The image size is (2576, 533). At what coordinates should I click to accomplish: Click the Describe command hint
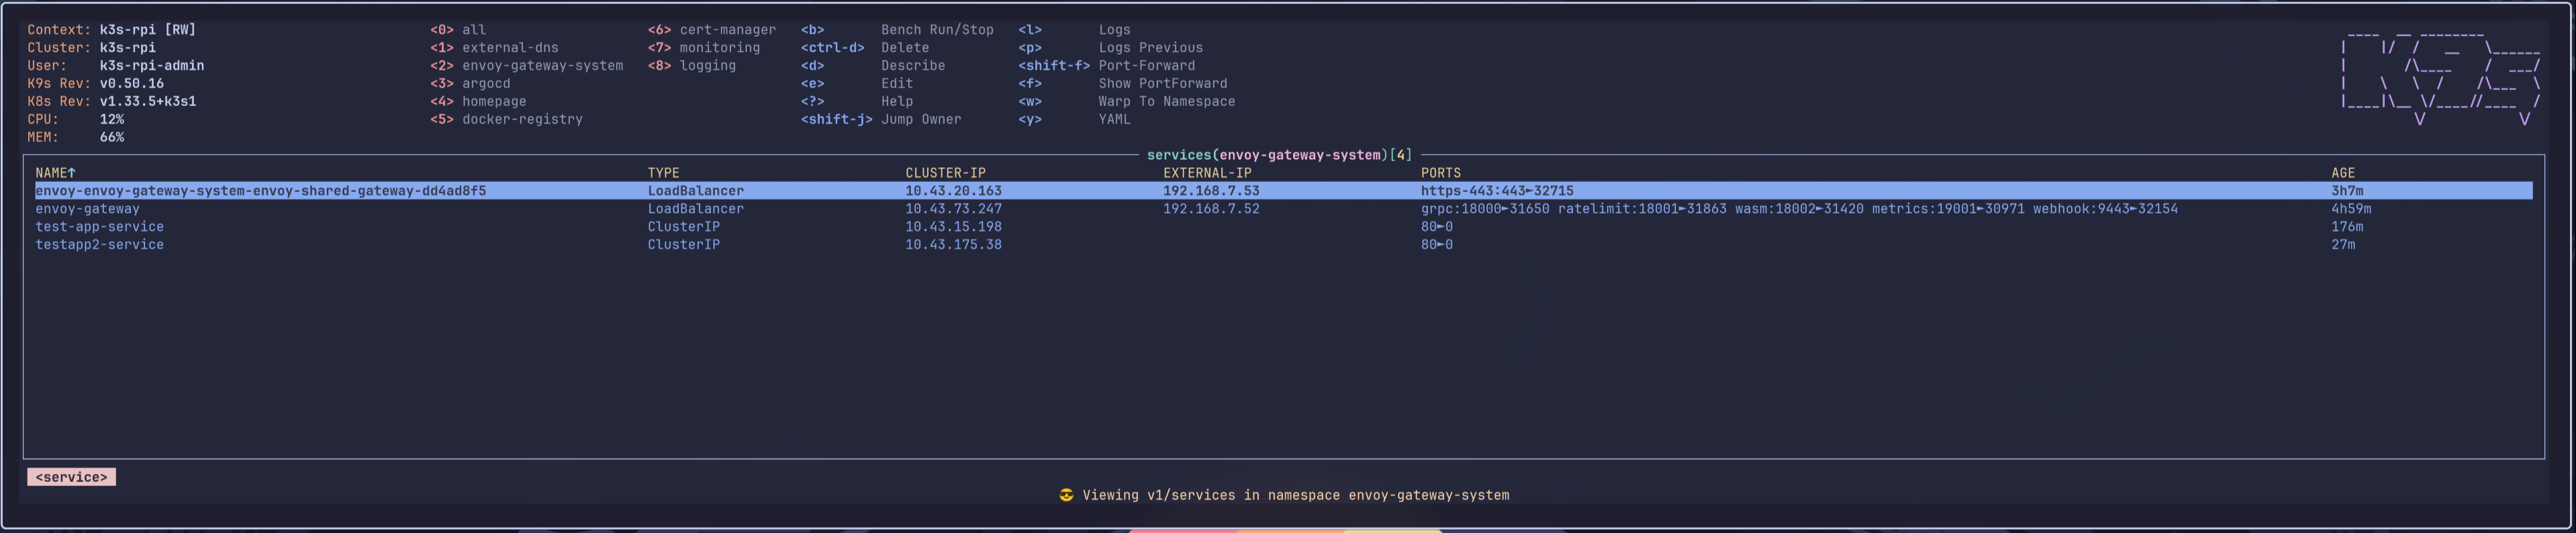(912, 66)
